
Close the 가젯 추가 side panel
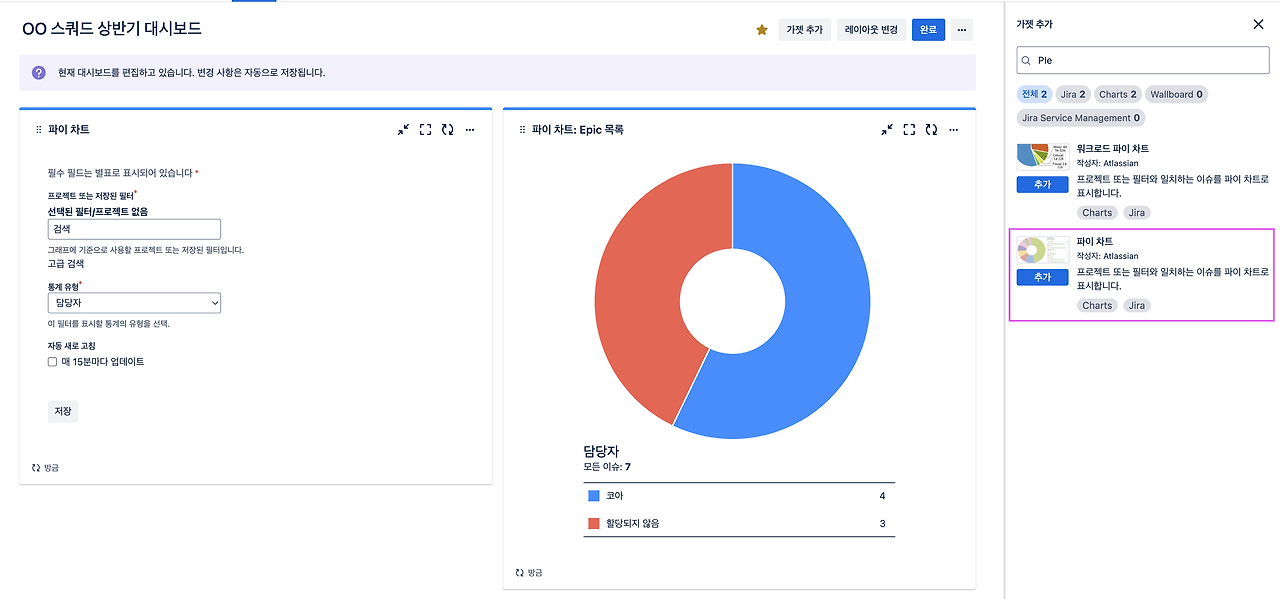tap(1258, 23)
